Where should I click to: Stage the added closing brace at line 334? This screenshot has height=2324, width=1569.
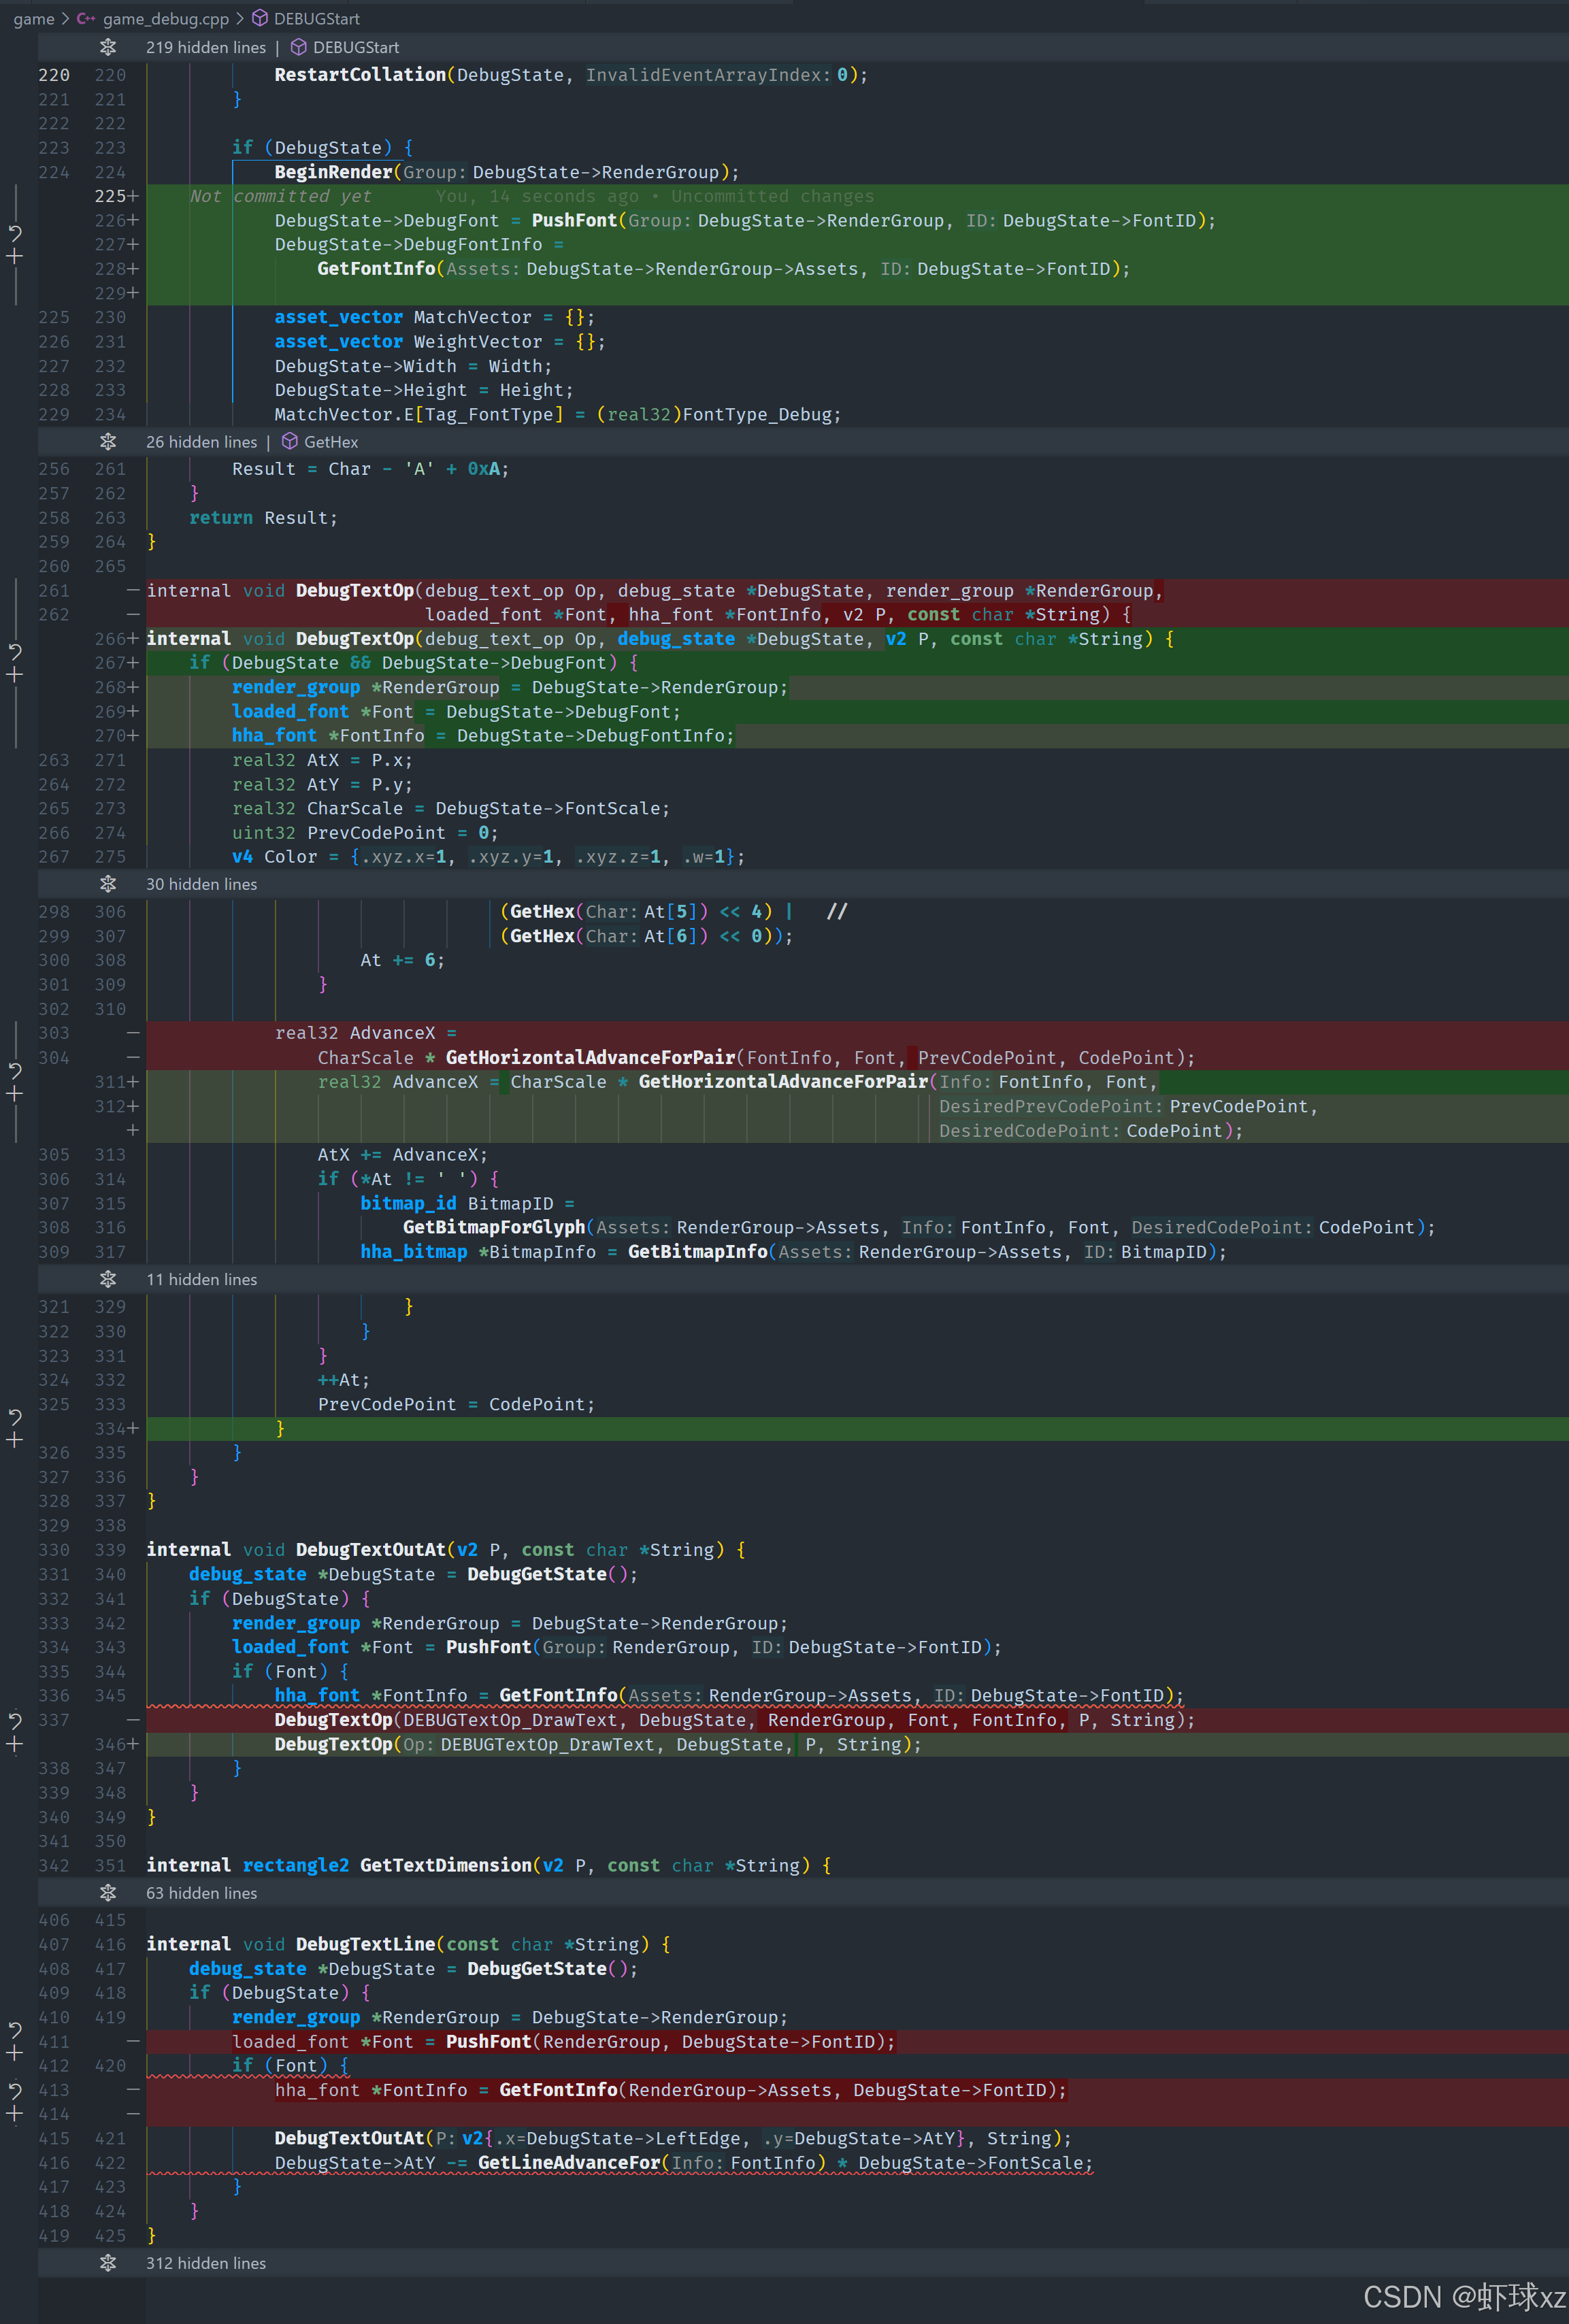point(15,1440)
